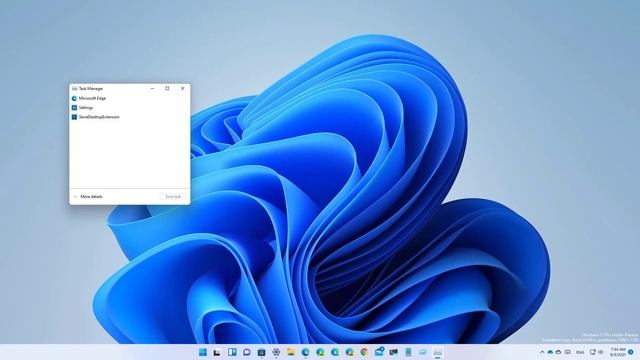Select the Settings process row
The width and height of the screenshot is (640, 360).
tap(129, 108)
